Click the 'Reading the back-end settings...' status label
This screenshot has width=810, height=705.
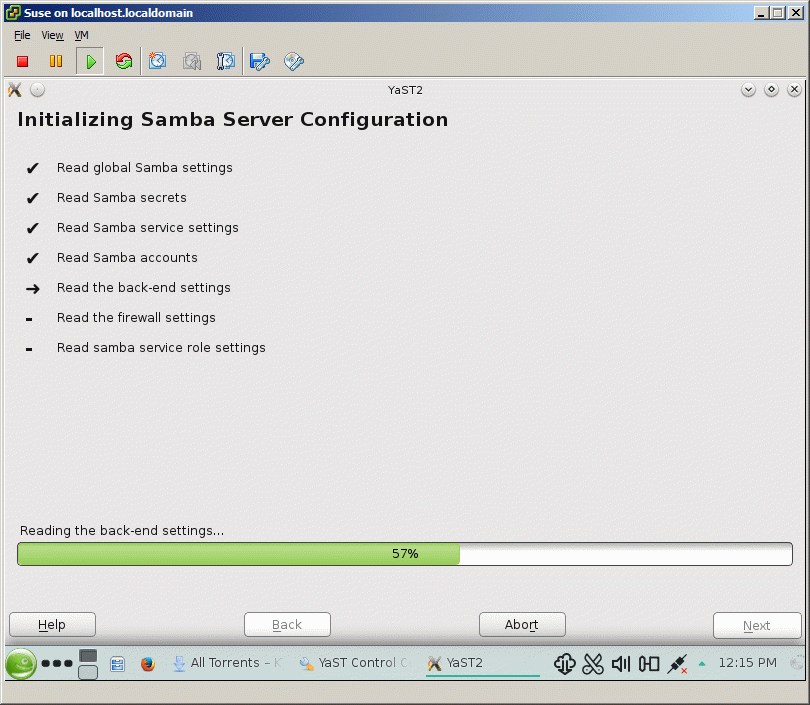click(122, 531)
